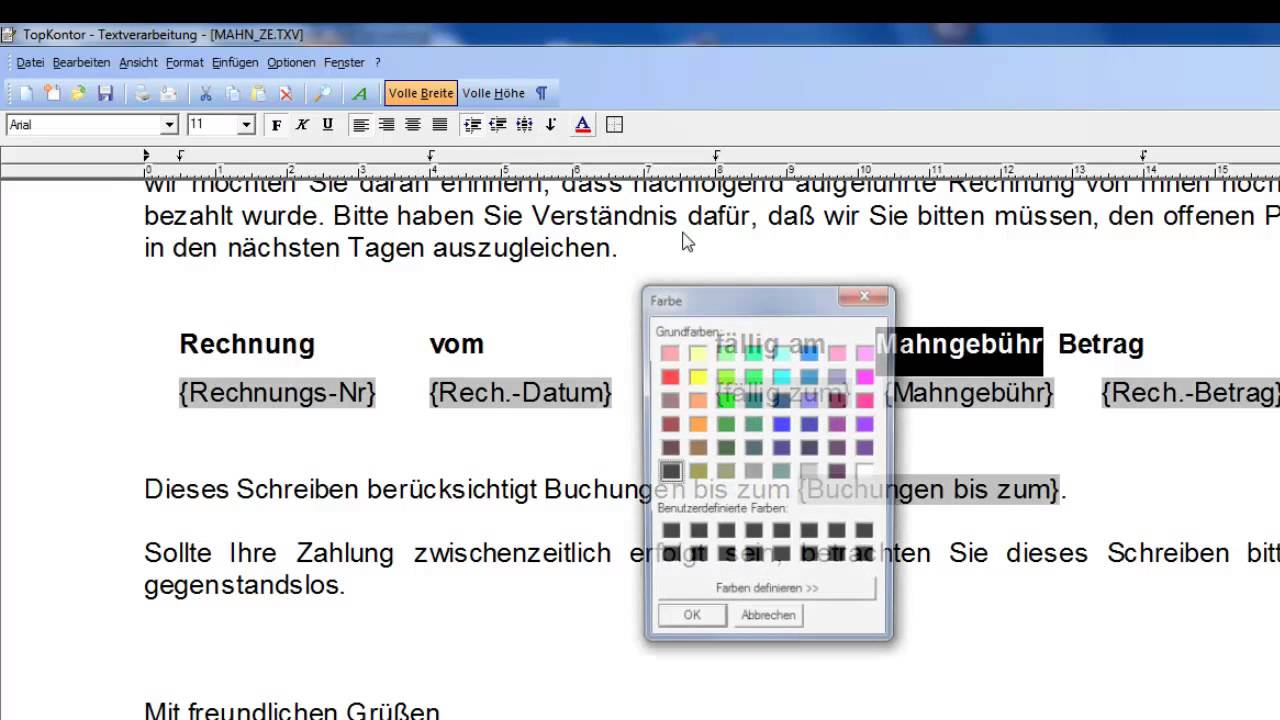Cancel the Farbe dialog with Abbrechen
1280x720 pixels.
(x=768, y=615)
